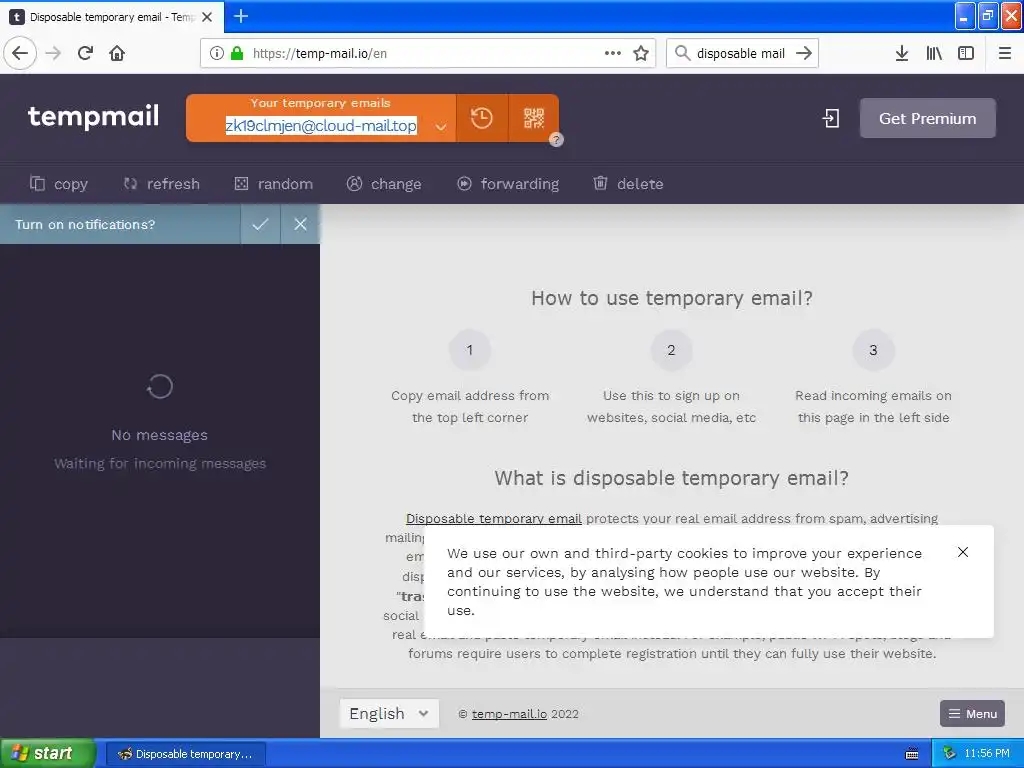Open the Windows start menu
The height and width of the screenshot is (768, 1024).
pyautogui.click(x=47, y=753)
